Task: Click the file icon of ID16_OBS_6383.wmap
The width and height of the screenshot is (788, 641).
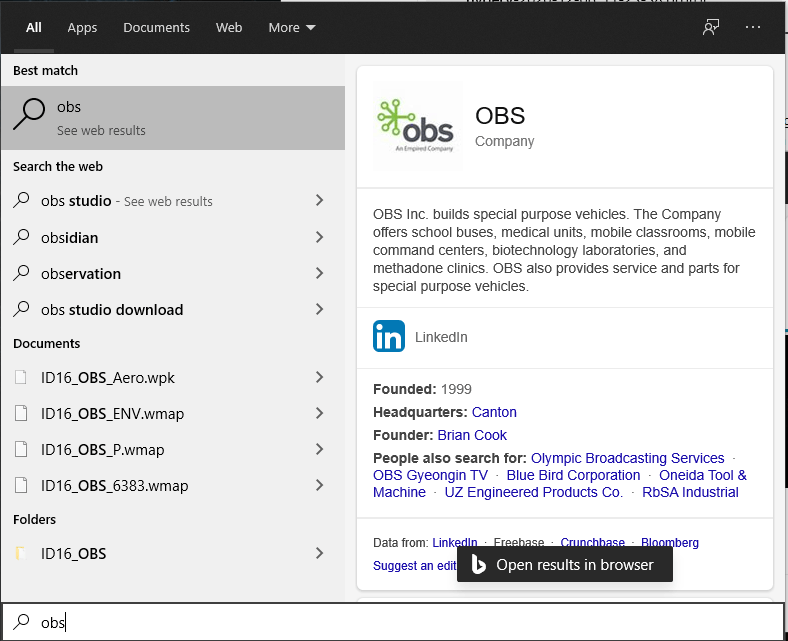Action: tap(21, 486)
